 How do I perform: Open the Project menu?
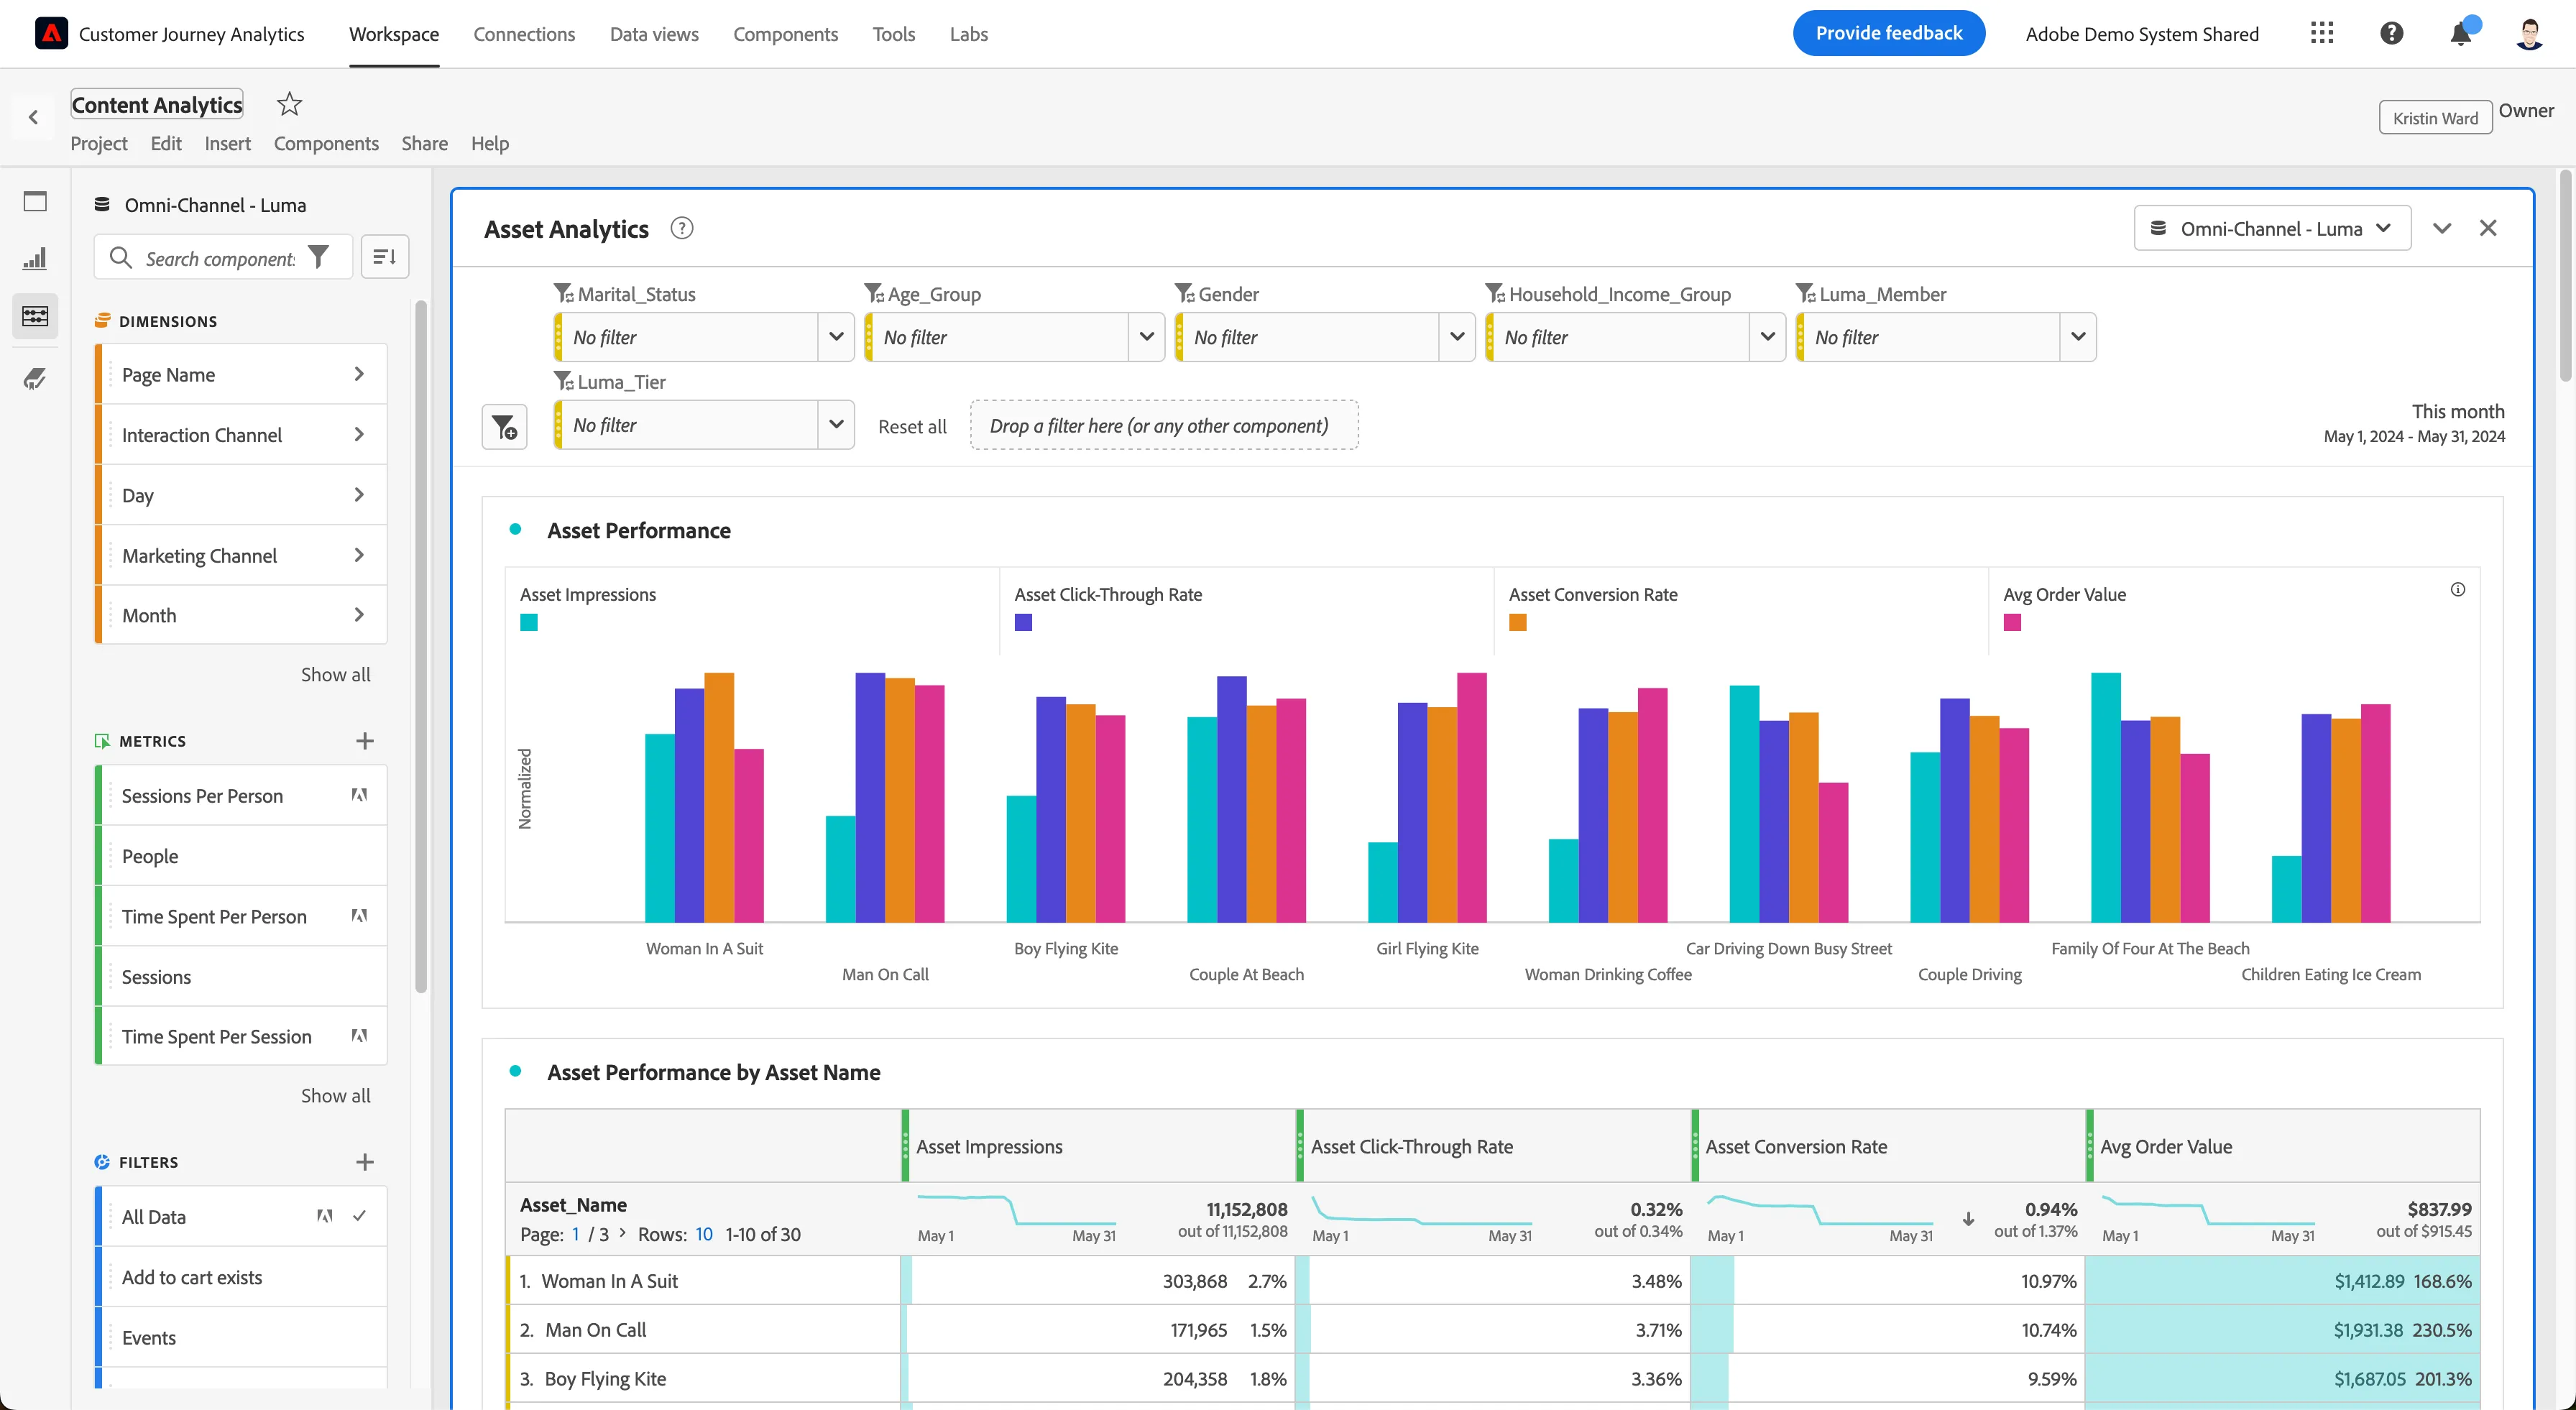(99, 143)
